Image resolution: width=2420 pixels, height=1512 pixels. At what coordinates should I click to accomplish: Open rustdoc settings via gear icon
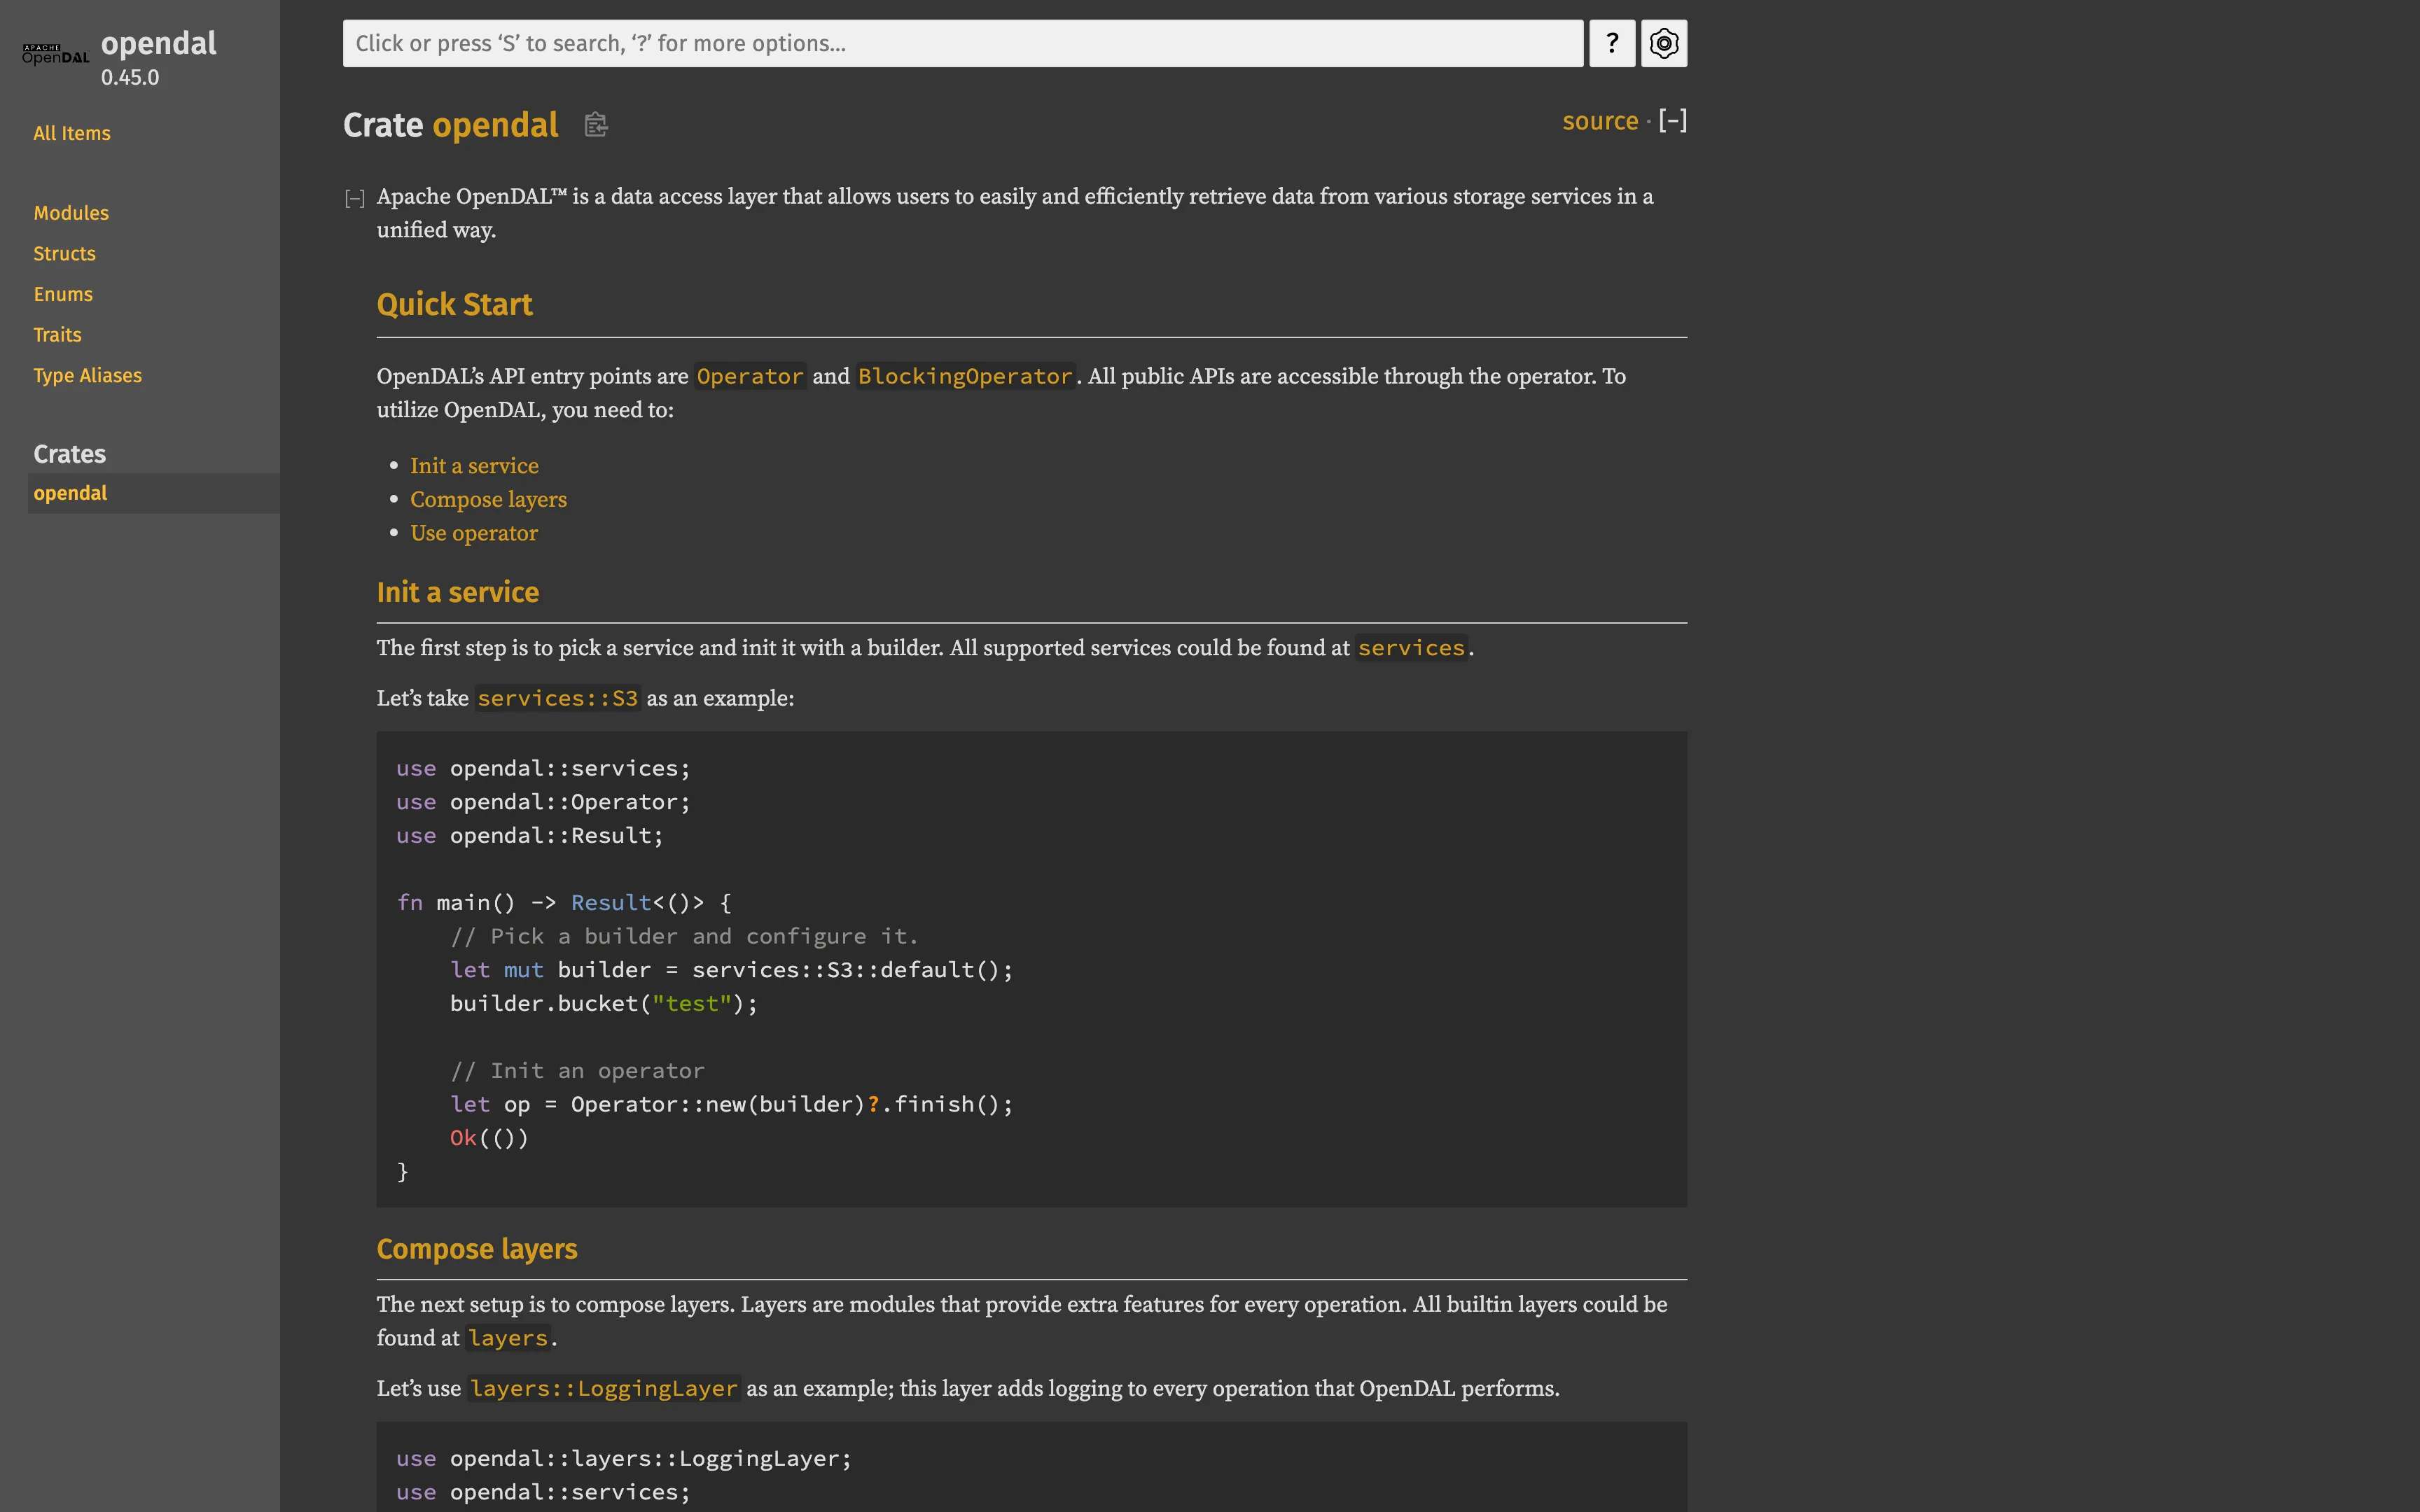tap(1663, 43)
